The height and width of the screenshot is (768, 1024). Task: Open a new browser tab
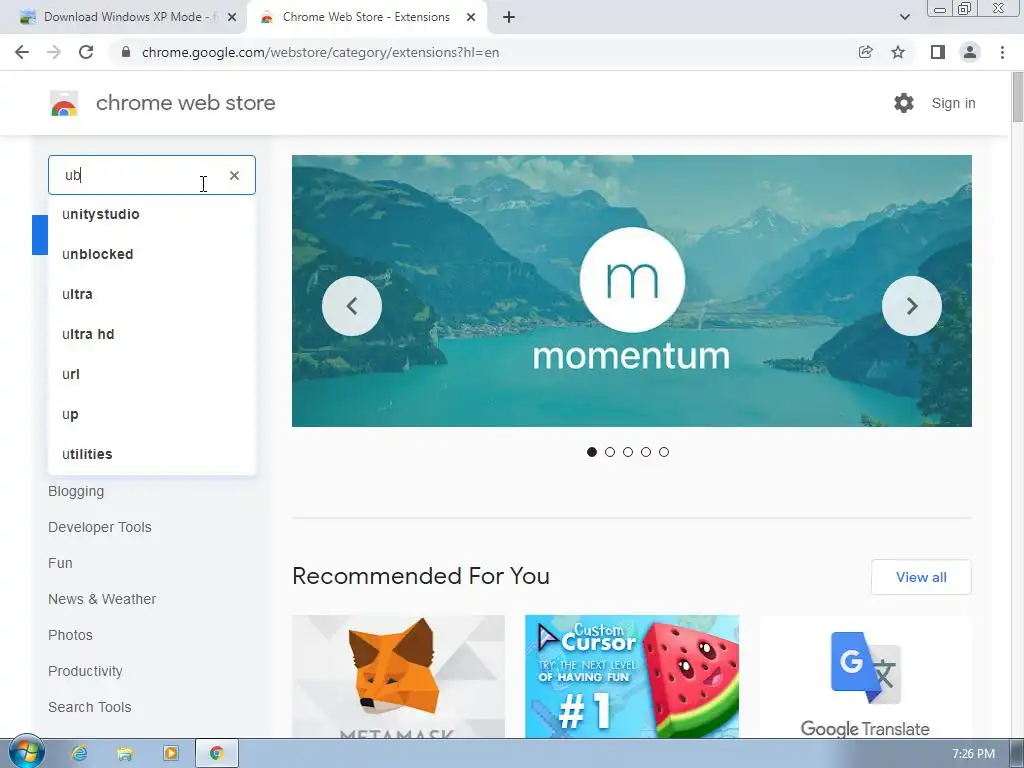coord(509,17)
